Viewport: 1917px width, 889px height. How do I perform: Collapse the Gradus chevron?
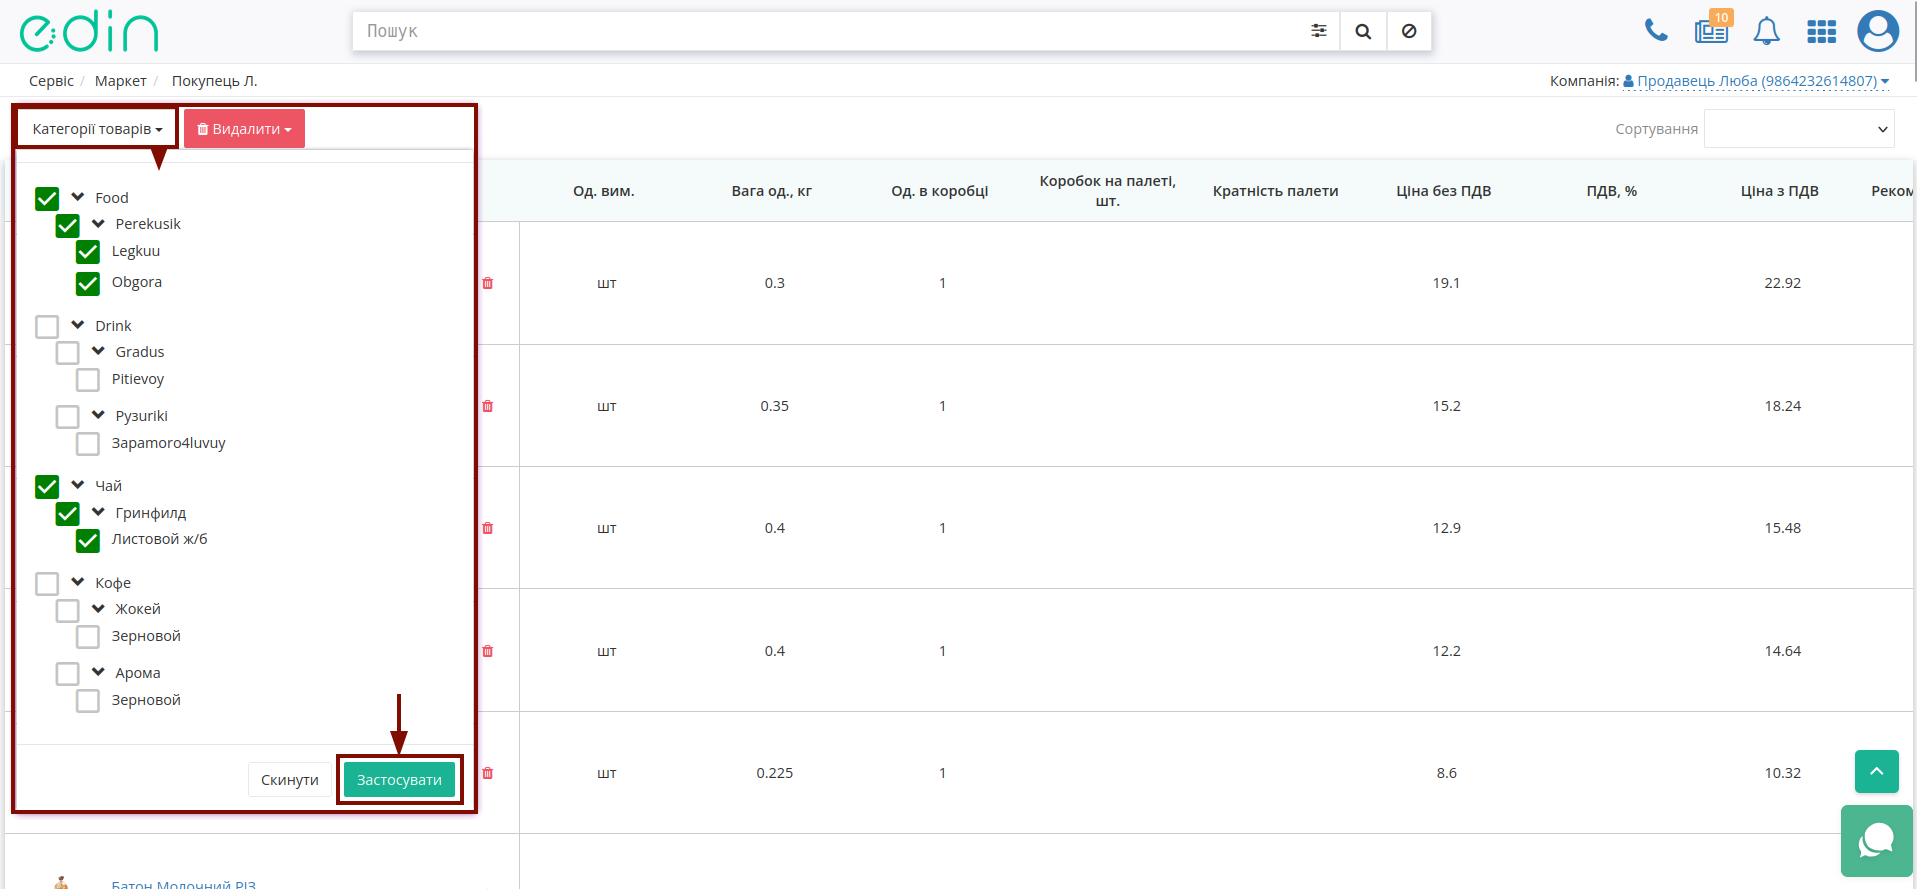(98, 351)
